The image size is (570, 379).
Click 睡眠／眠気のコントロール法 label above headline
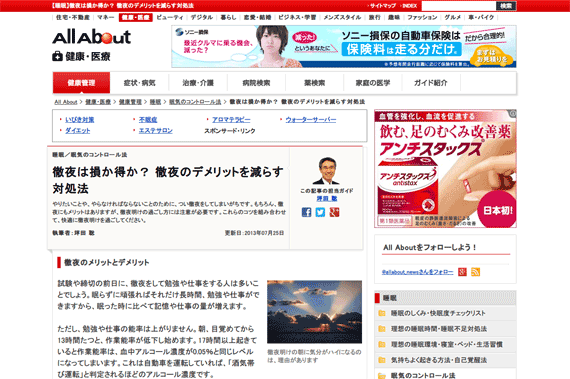[89, 155]
